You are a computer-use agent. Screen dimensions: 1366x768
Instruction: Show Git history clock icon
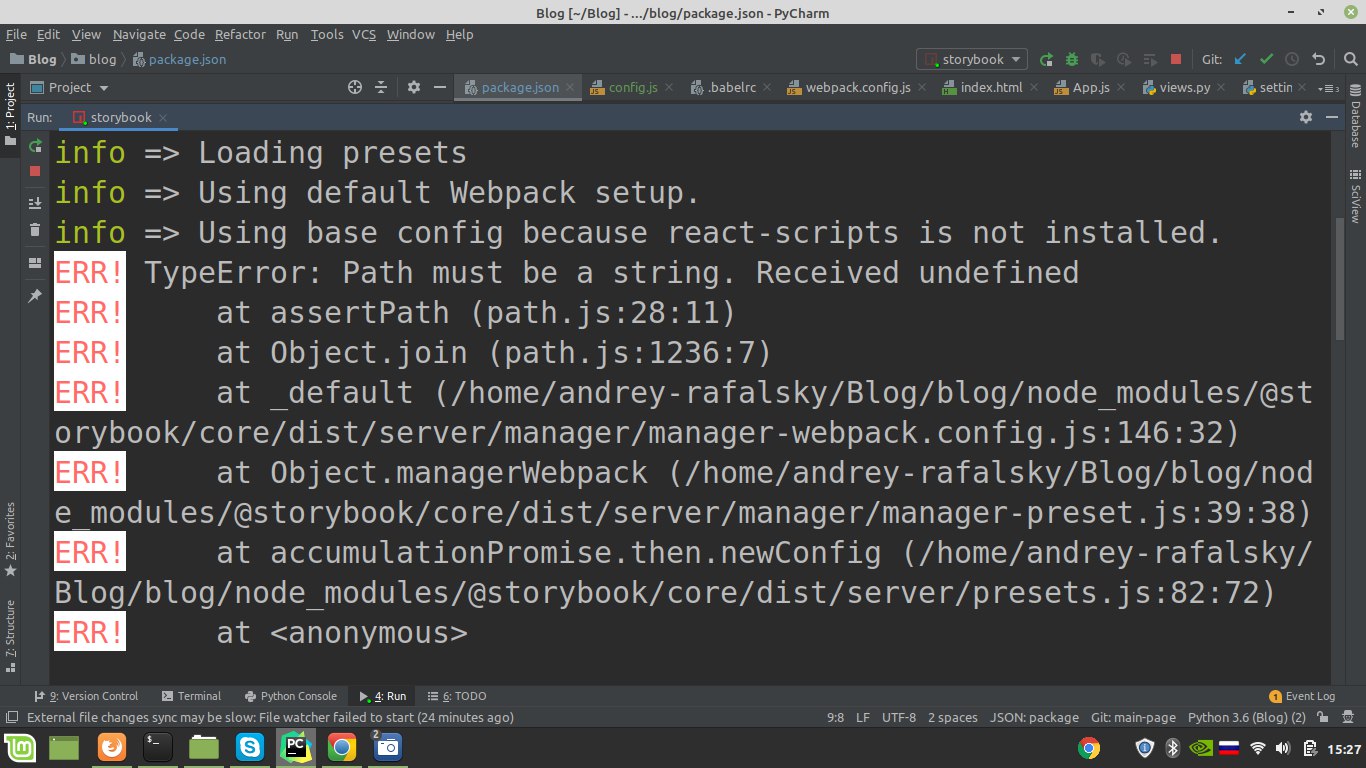click(x=1292, y=59)
